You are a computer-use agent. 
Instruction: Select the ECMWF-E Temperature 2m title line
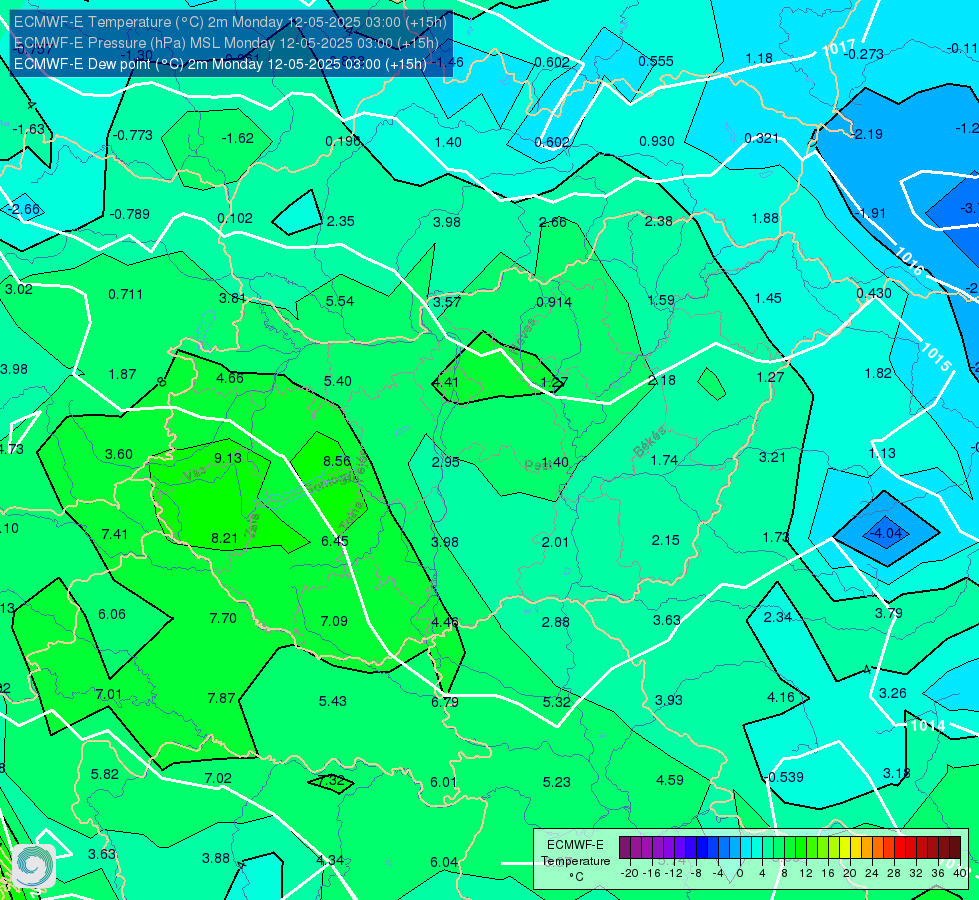[x=230, y=22]
